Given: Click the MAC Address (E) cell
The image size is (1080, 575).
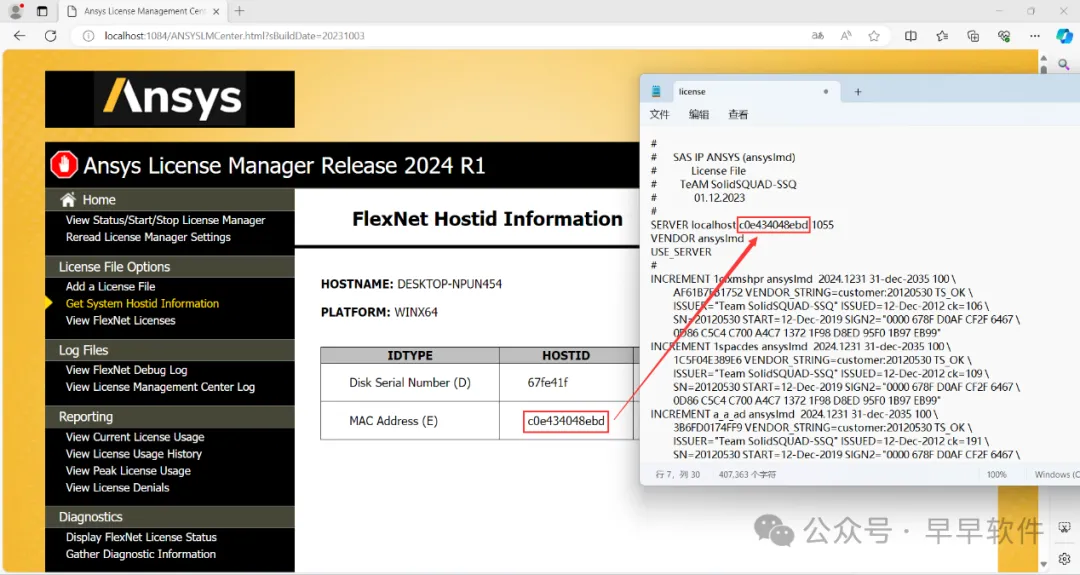Looking at the screenshot, I should (x=410, y=421).
